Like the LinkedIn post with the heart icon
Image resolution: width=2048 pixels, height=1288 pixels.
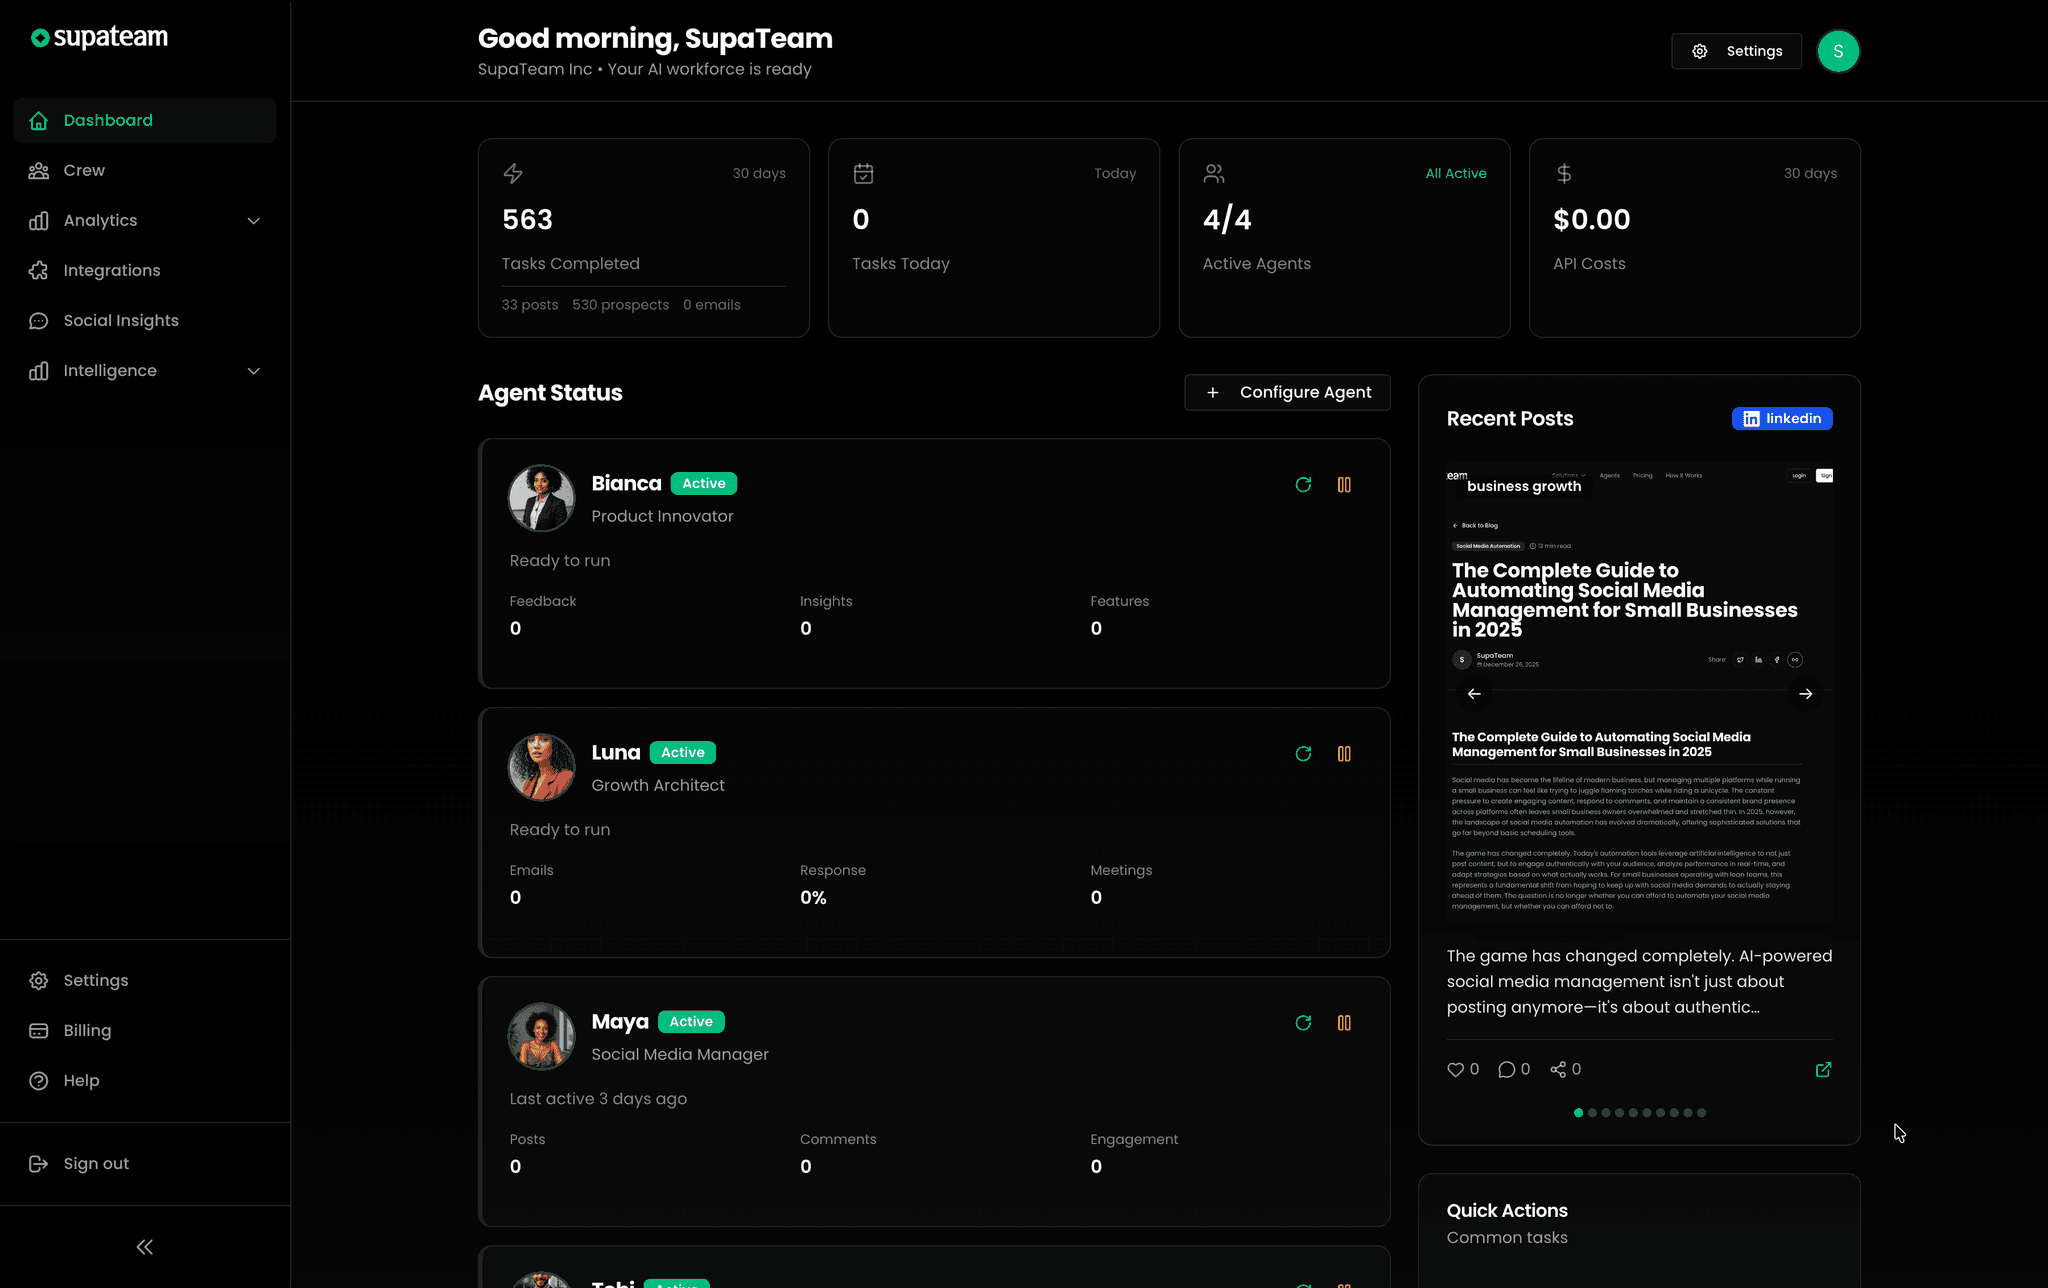pyautogui.click(x=1455, y=1069)
